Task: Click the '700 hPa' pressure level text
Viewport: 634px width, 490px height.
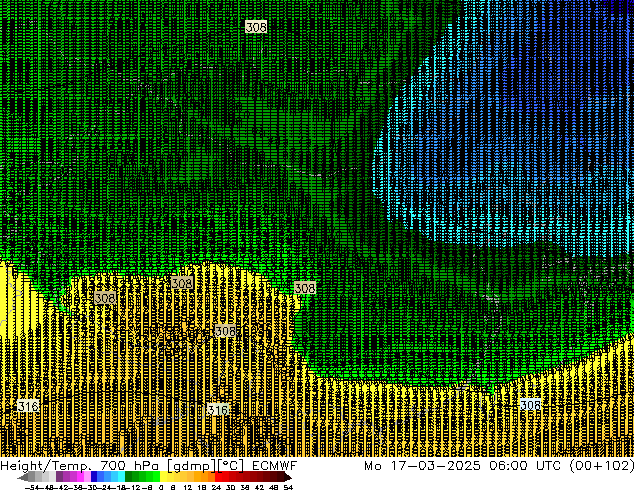Action: click(x=130, y=466)
